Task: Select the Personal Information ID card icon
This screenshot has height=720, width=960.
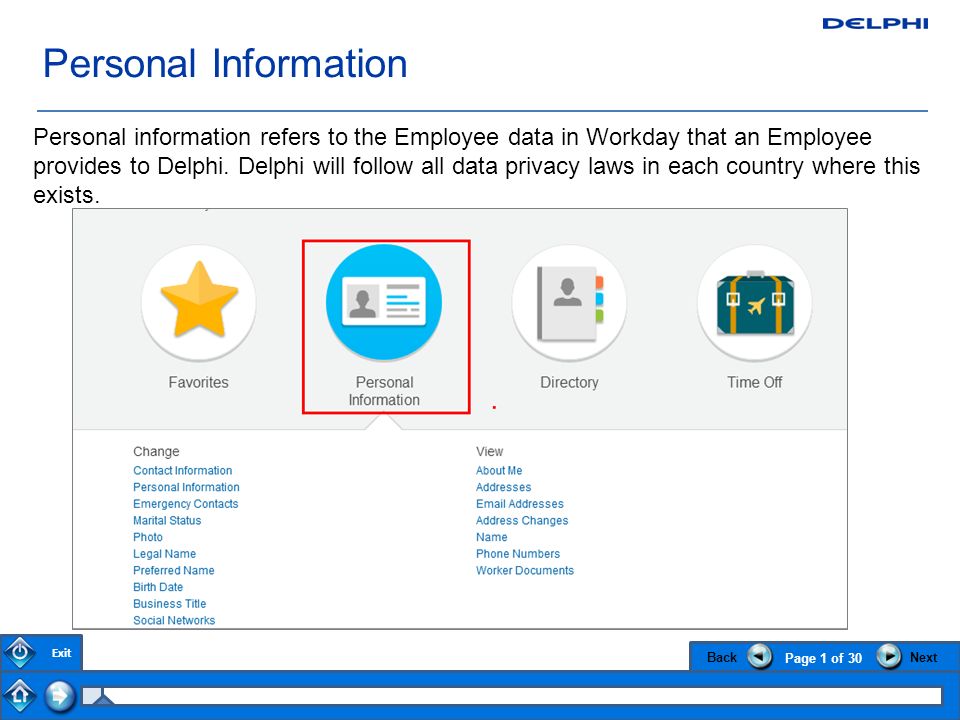Action: tap(384, 302)
